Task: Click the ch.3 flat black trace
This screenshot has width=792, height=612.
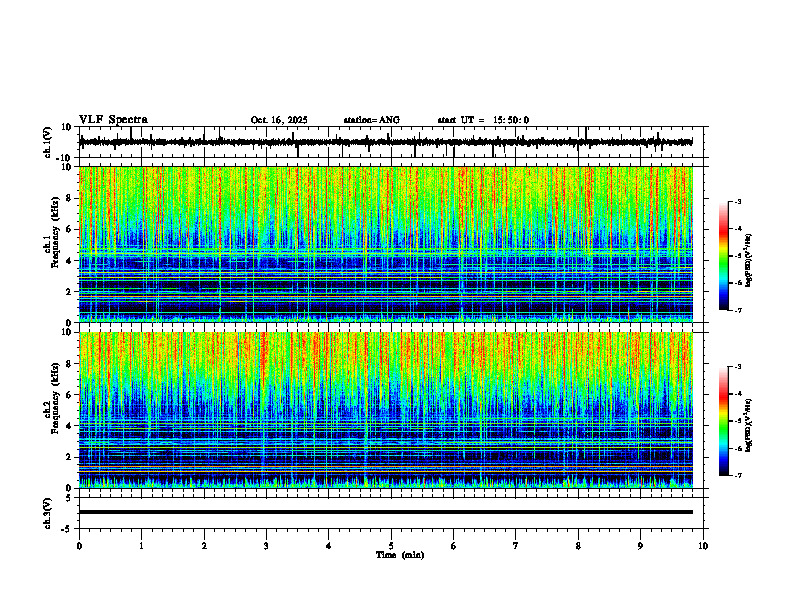Action: point(385,512)
